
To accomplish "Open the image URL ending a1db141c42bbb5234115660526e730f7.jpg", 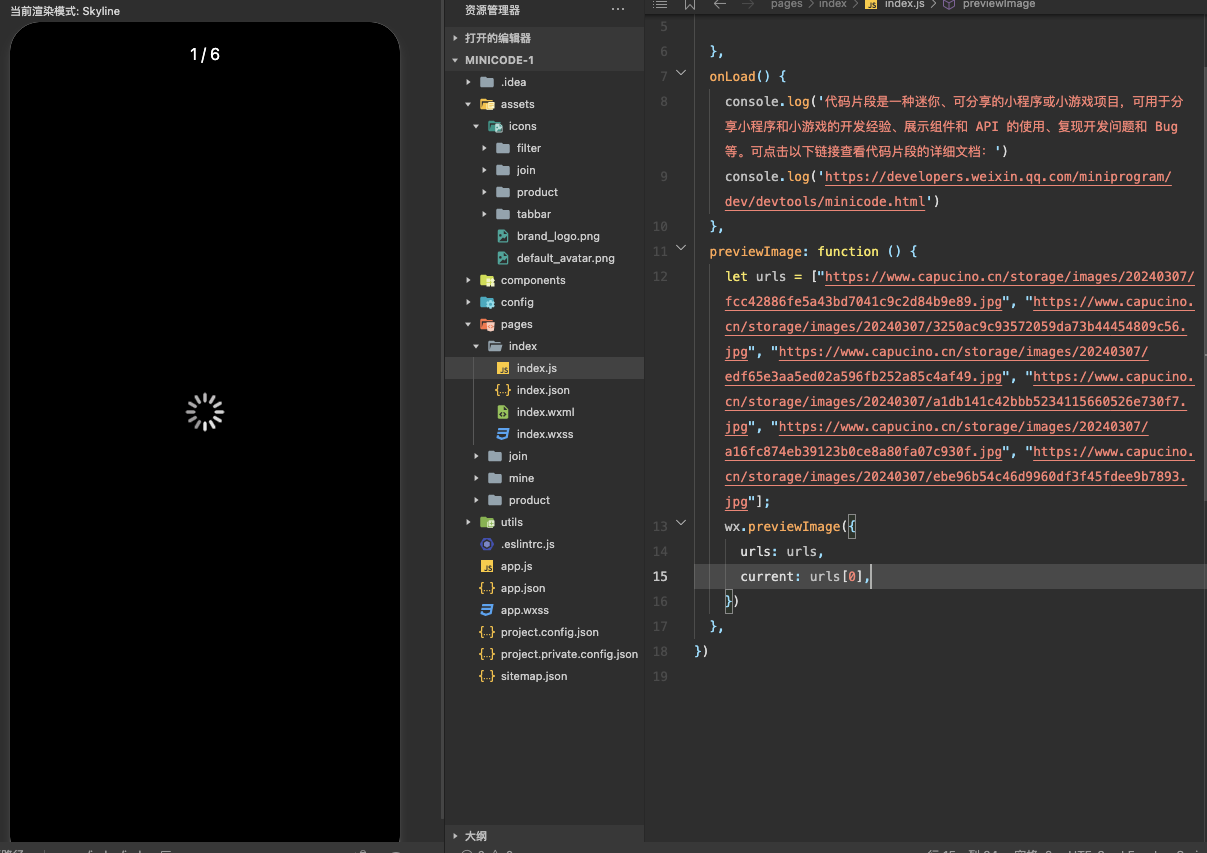I will coord(960,402).
